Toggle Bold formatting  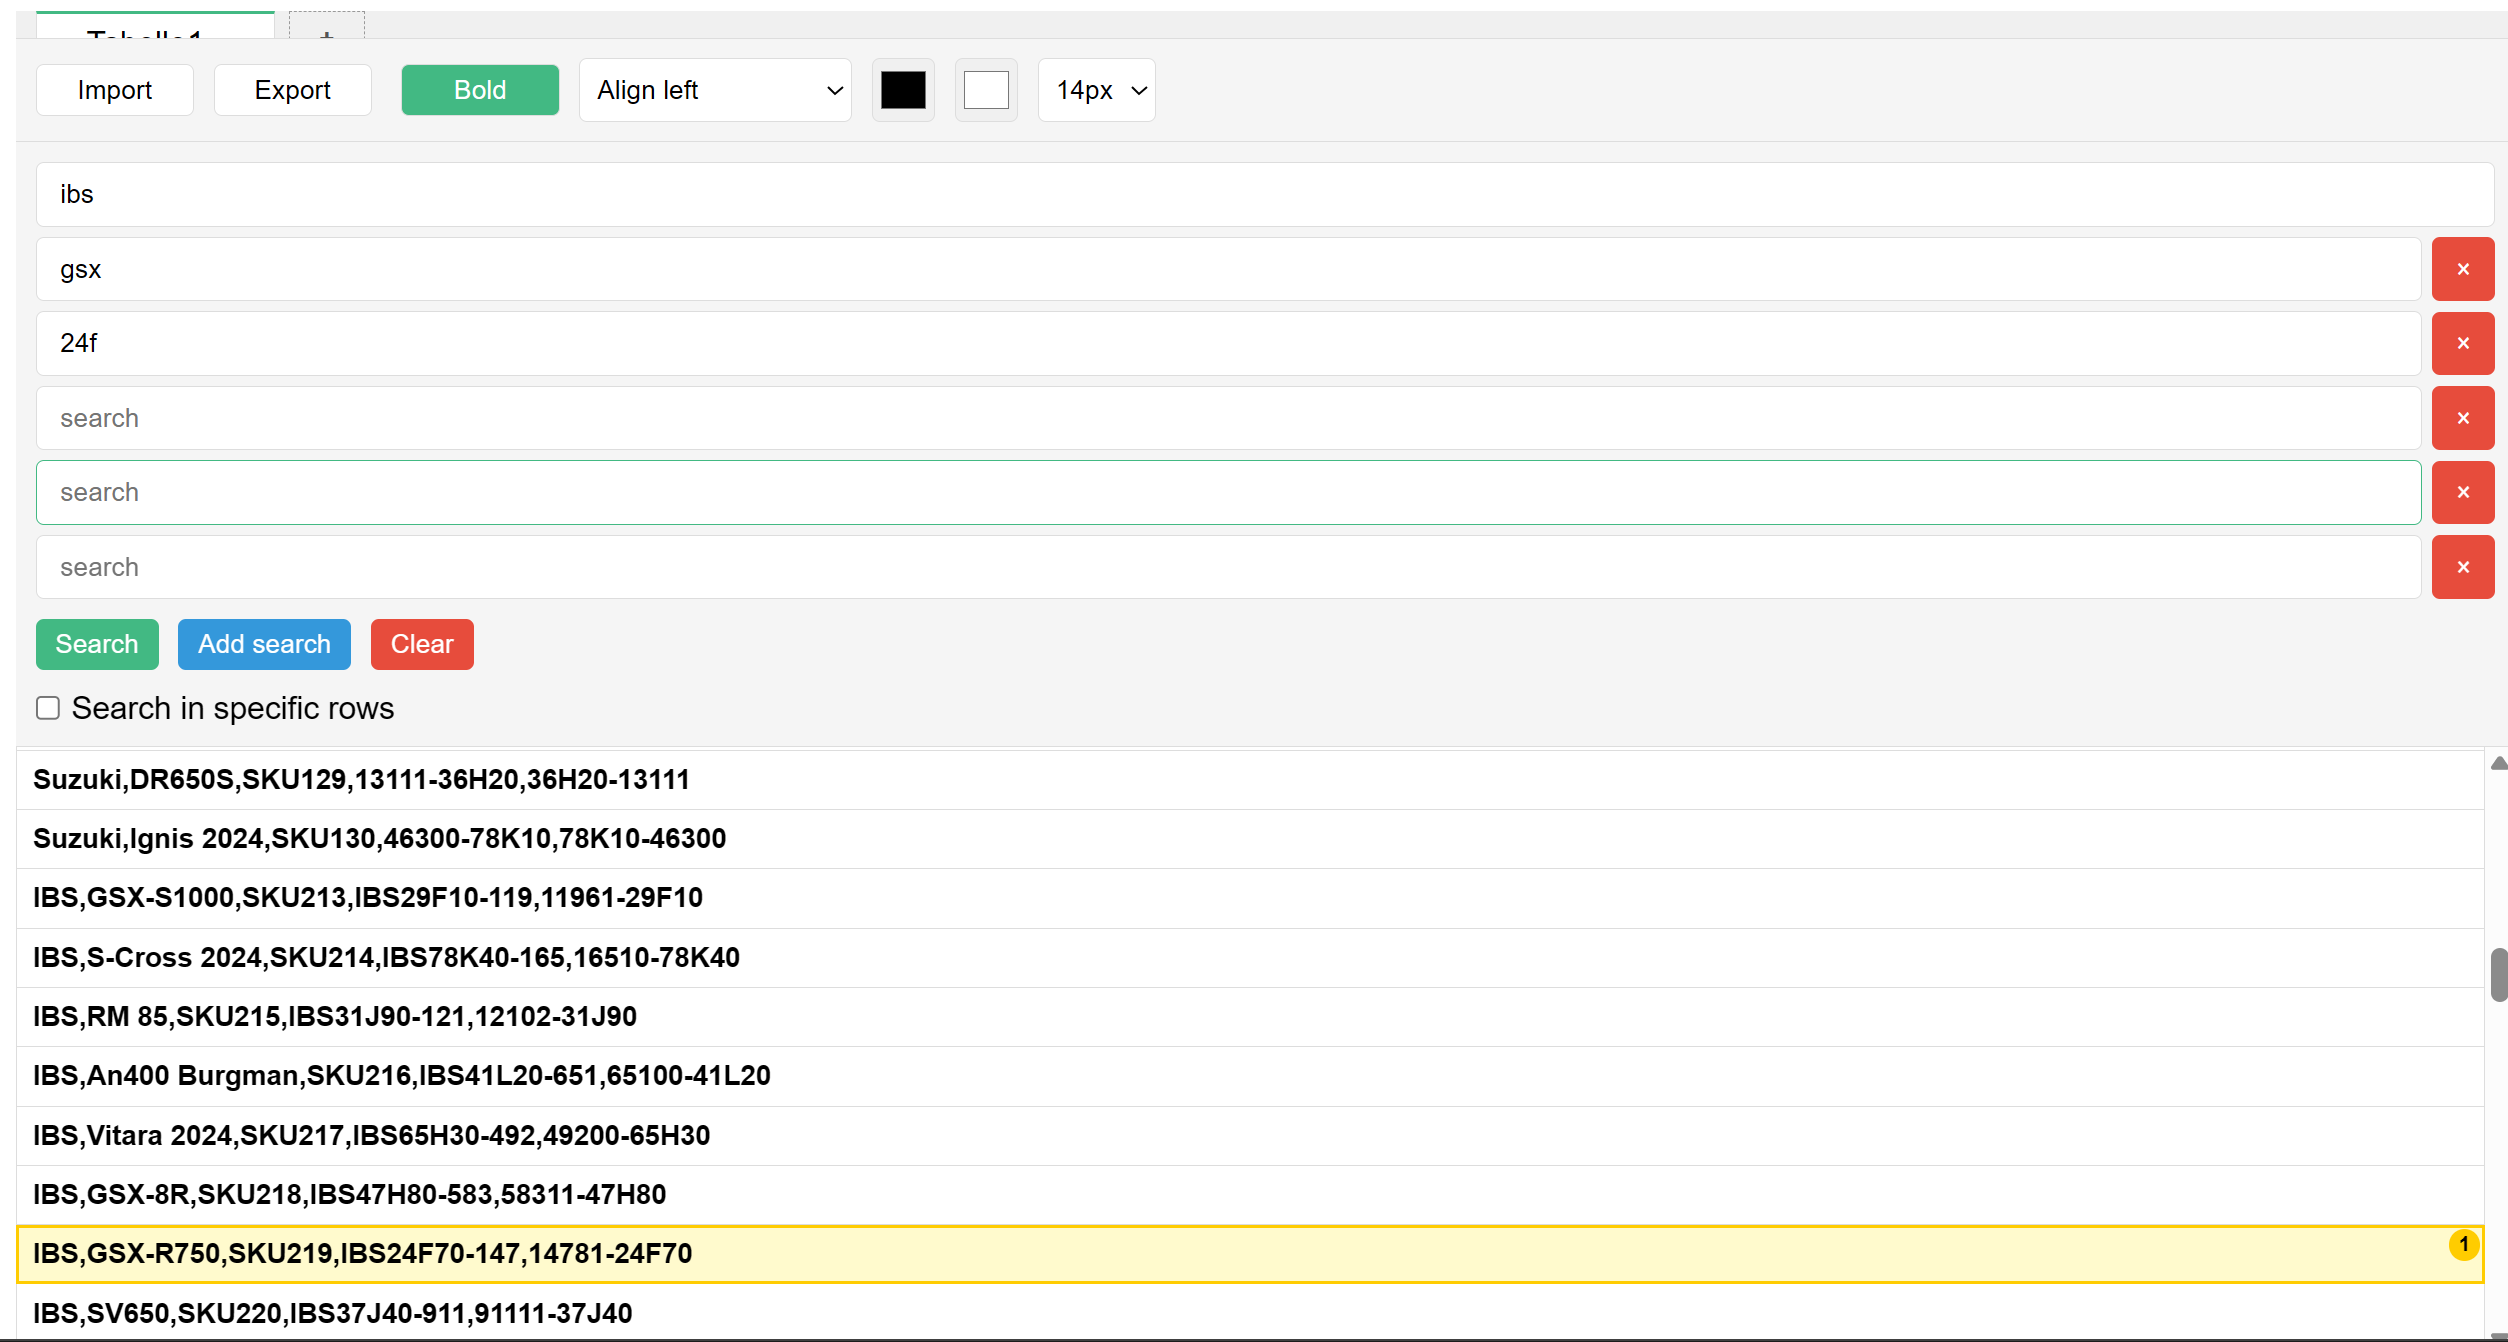click(479, 89)
